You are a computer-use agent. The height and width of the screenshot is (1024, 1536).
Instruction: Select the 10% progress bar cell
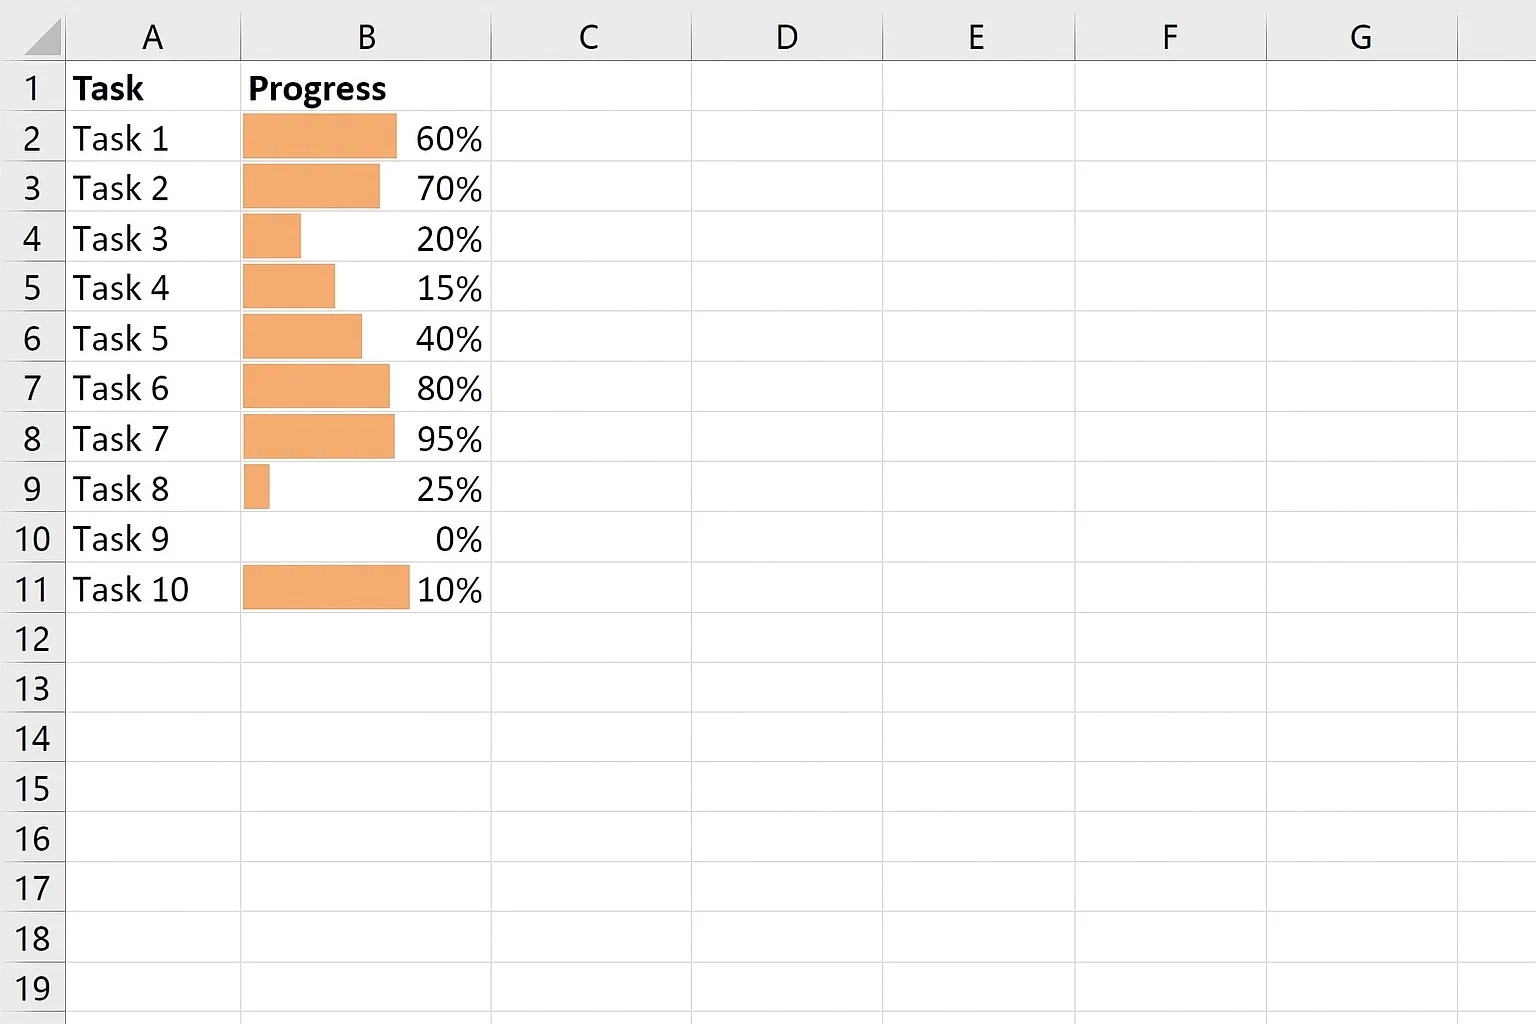tap(366, 589)
